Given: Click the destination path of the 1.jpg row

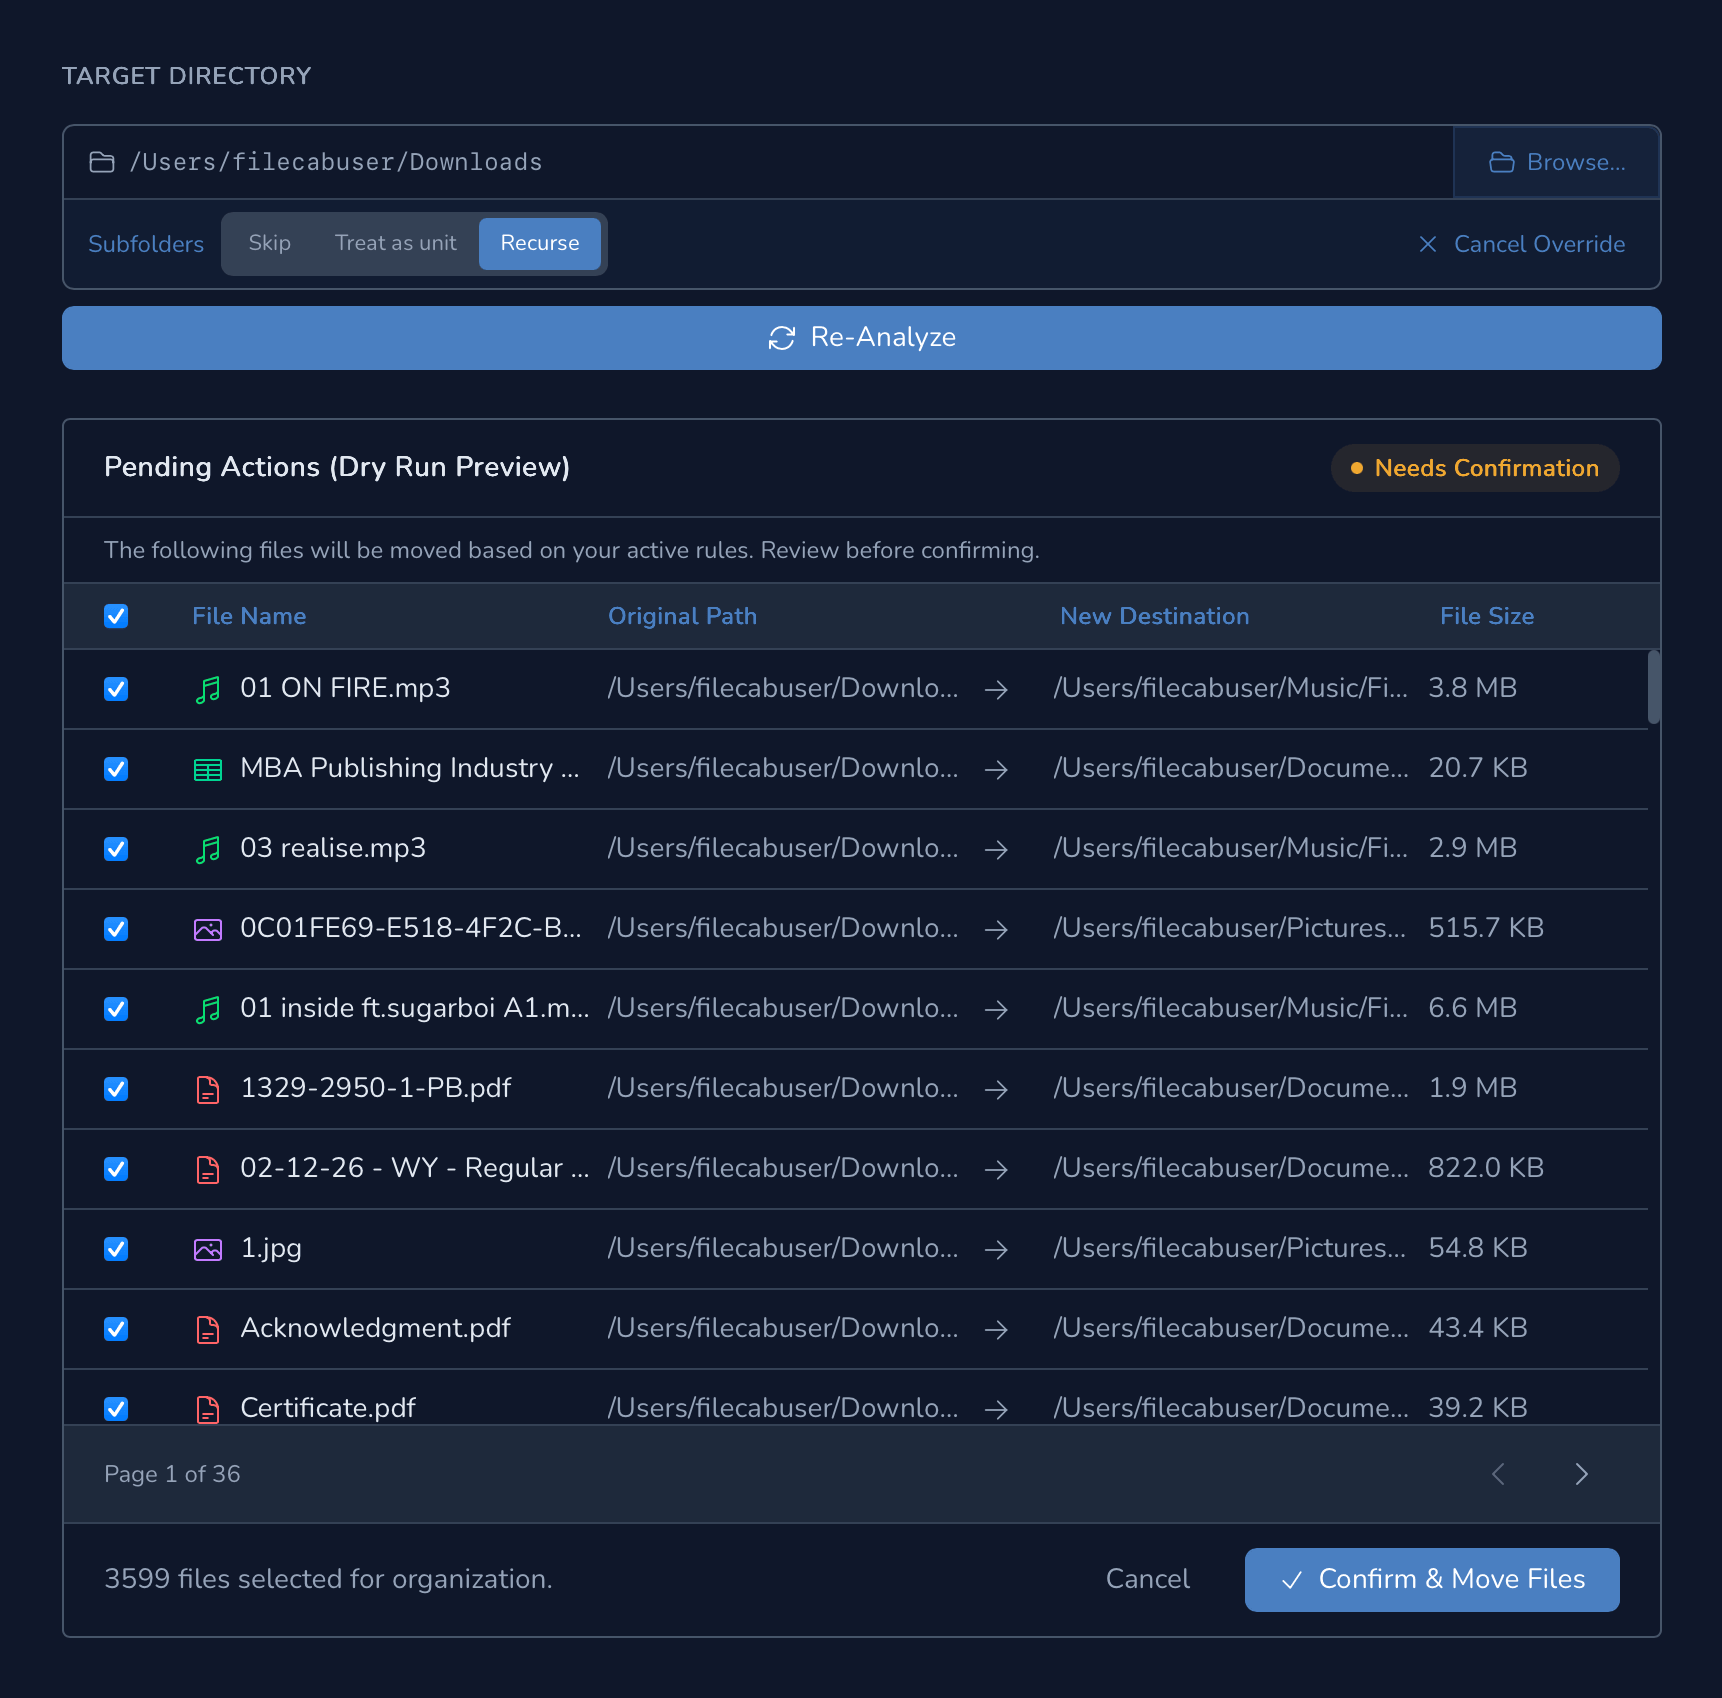Looking at the screenshot, I should coord(1229,1248).
